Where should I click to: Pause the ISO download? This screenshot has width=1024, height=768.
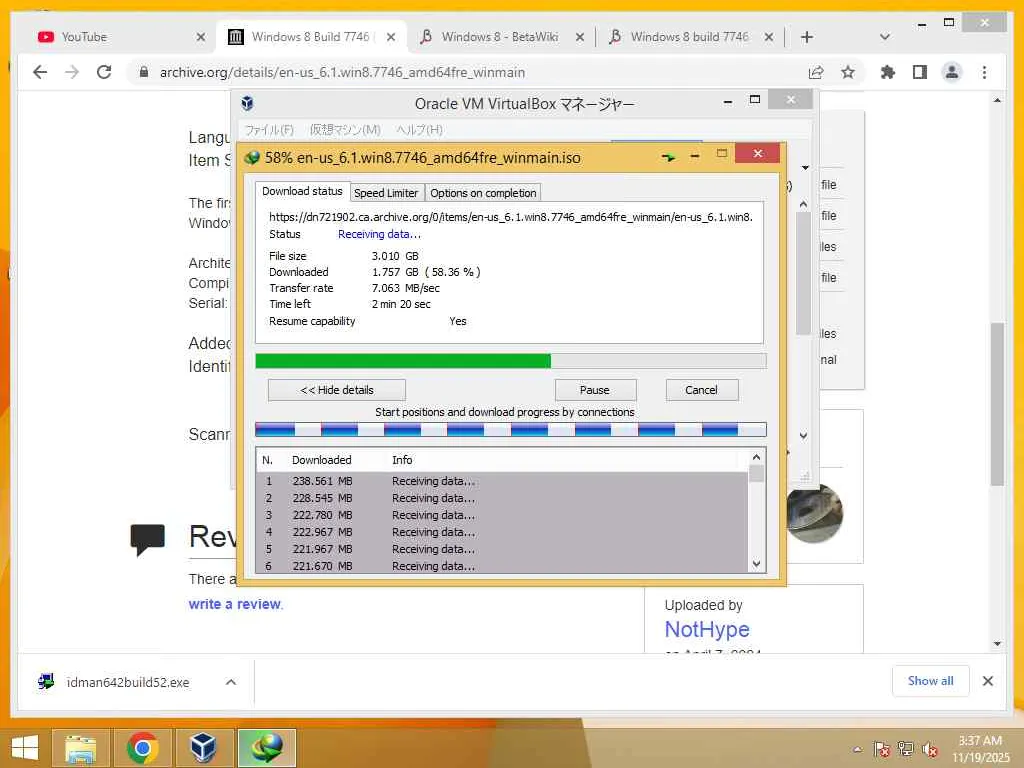click(x=595, y=390)
